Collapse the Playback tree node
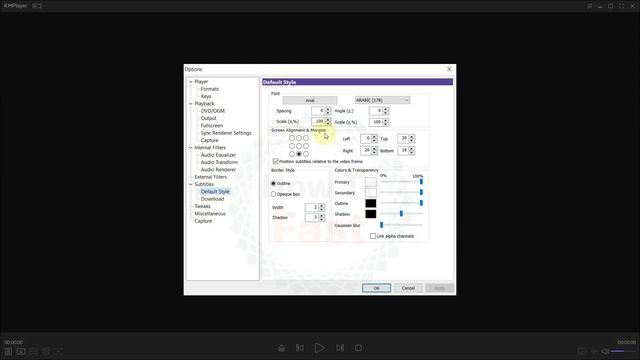 click(x=191, y=104)
